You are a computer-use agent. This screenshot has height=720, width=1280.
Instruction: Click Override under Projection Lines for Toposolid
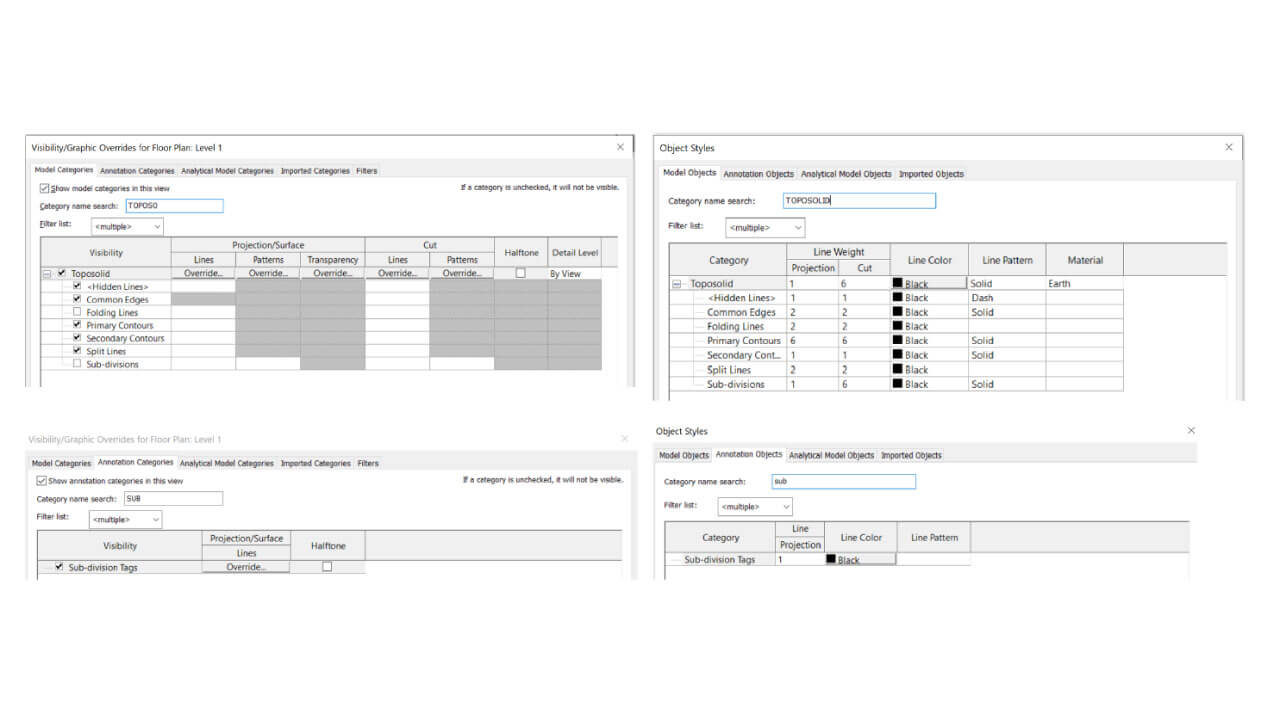[x=203, y=273]
